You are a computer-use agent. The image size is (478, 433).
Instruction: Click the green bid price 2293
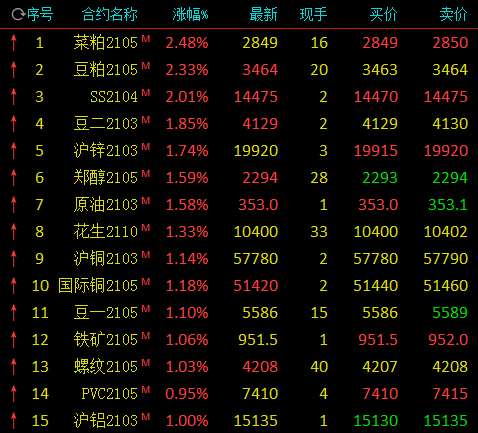(x=380, y=178)
